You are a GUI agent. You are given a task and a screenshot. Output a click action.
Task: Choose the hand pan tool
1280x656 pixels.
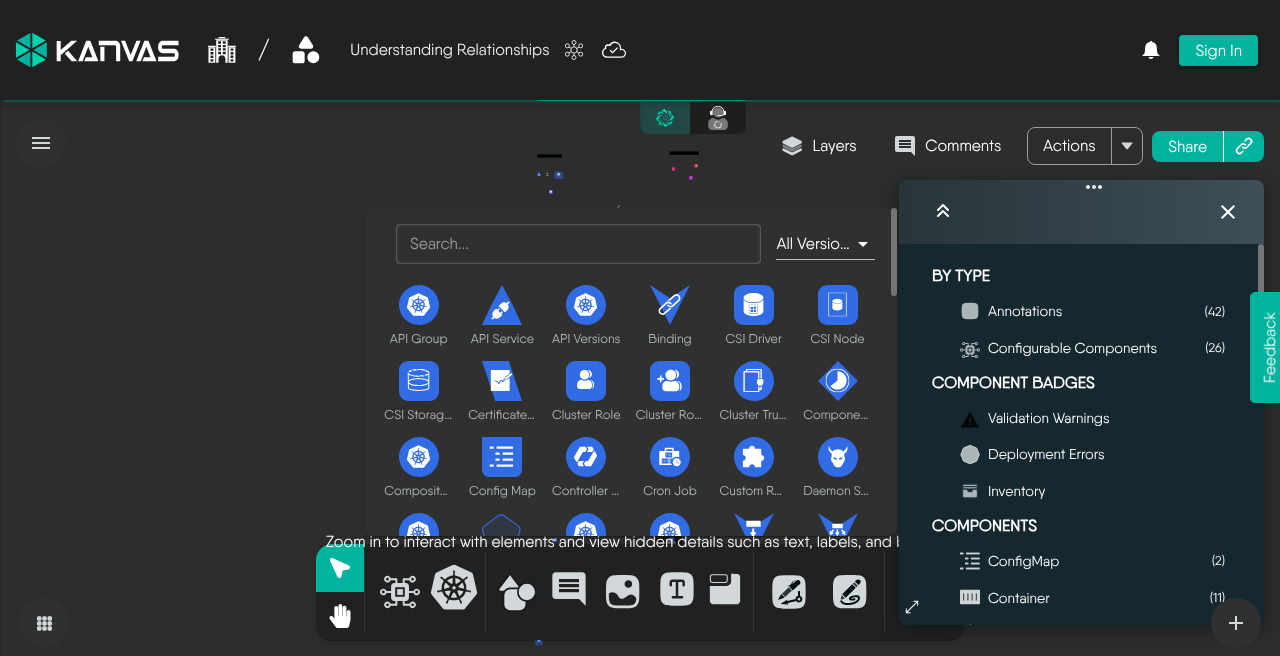340,616
